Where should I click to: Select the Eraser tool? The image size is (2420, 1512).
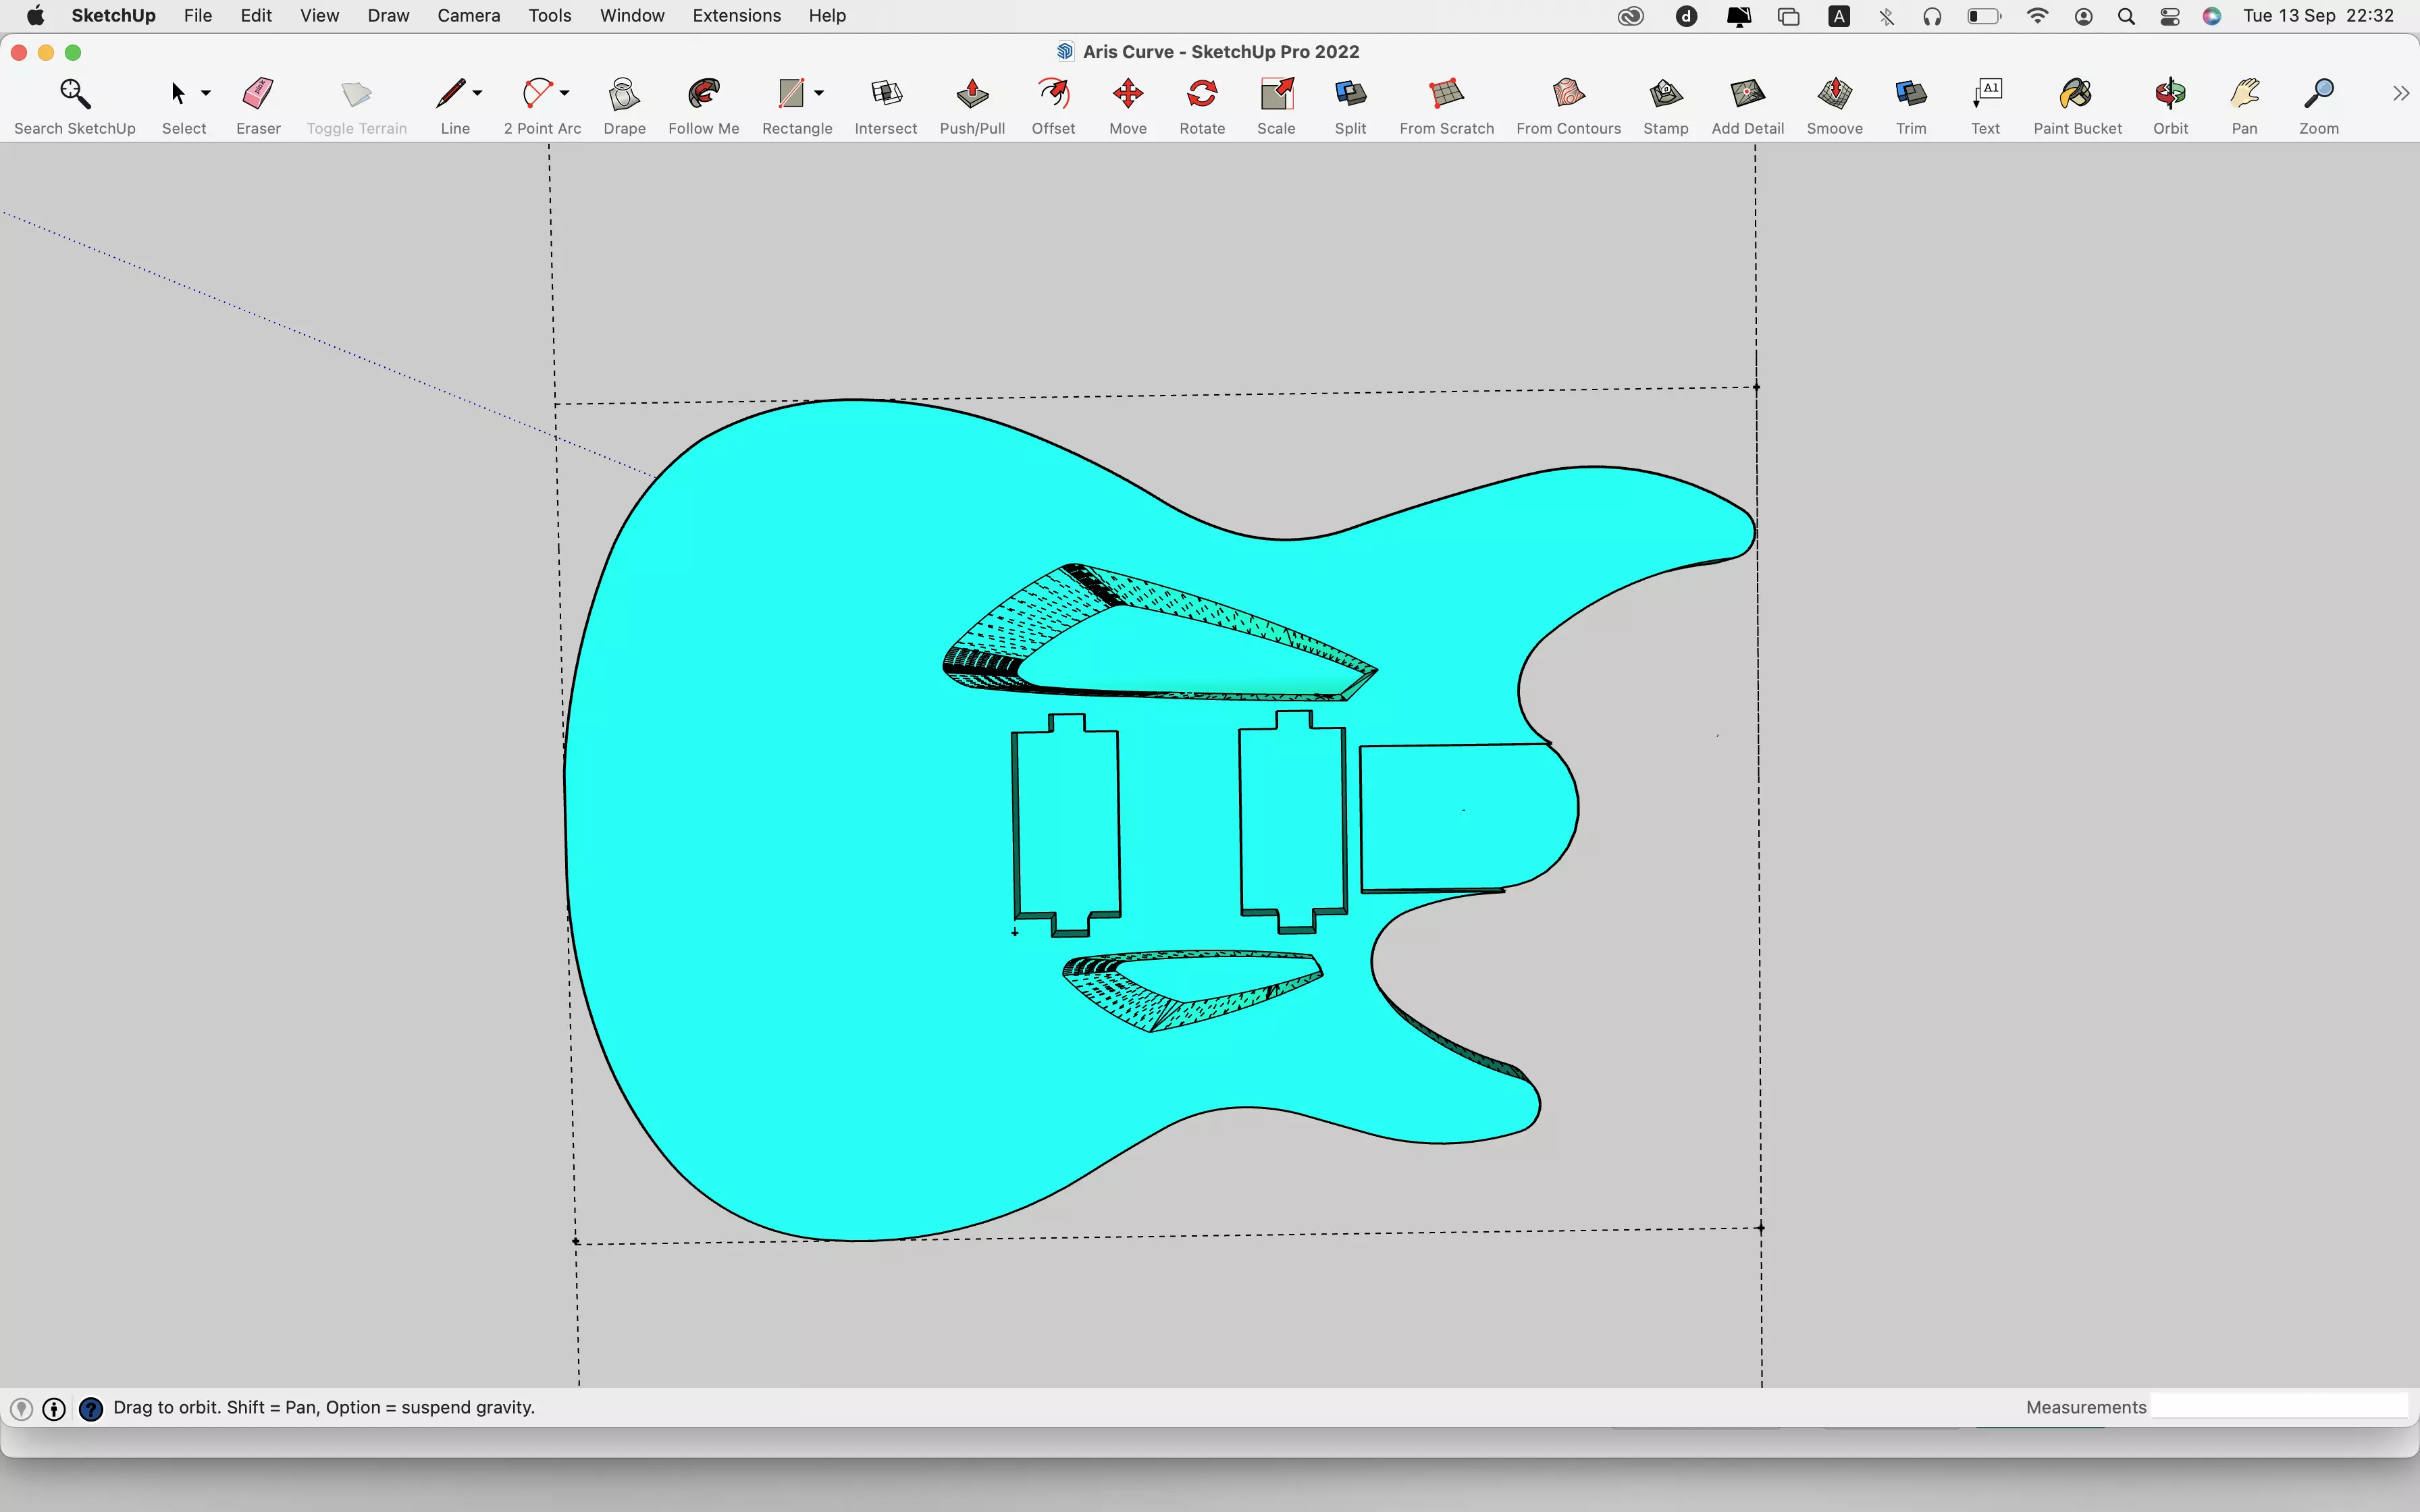click(x=258, y=95)
